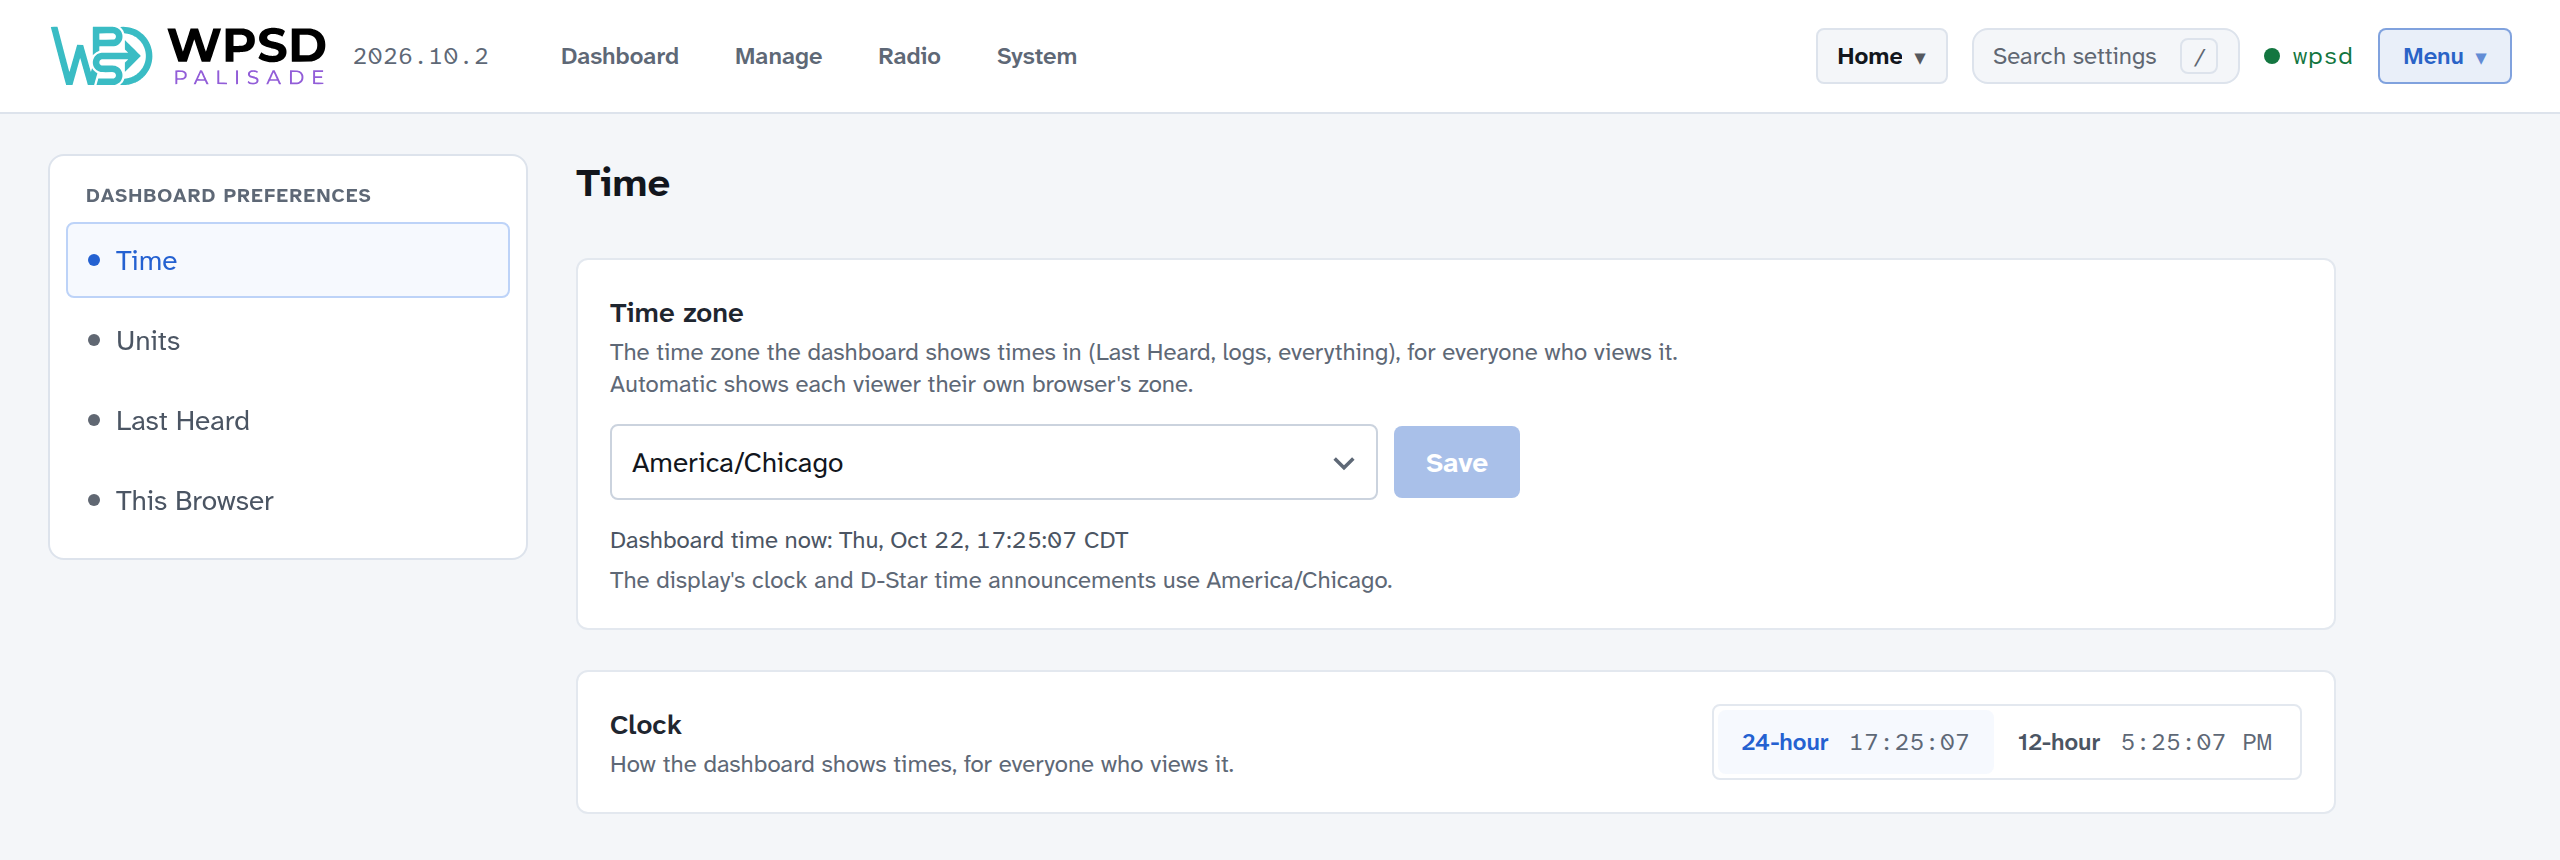2560x860 pixels.
Task: Open the System nav item
Action: point(1036,56)
